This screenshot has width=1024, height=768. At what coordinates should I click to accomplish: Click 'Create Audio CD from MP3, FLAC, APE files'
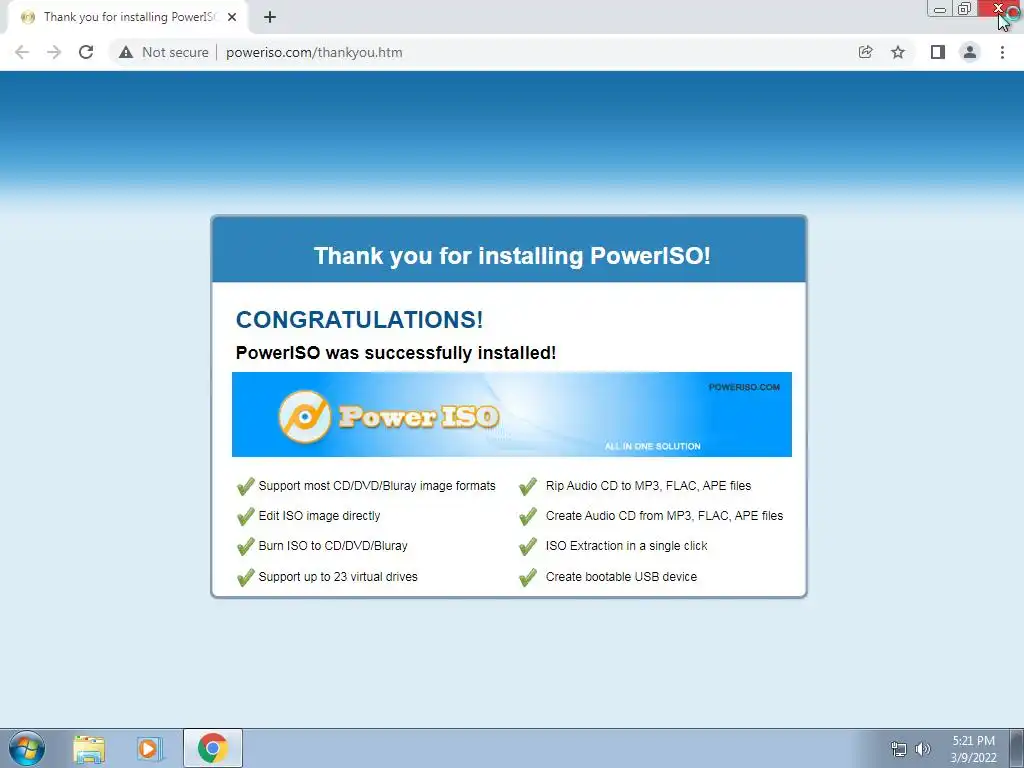point(664,515)
